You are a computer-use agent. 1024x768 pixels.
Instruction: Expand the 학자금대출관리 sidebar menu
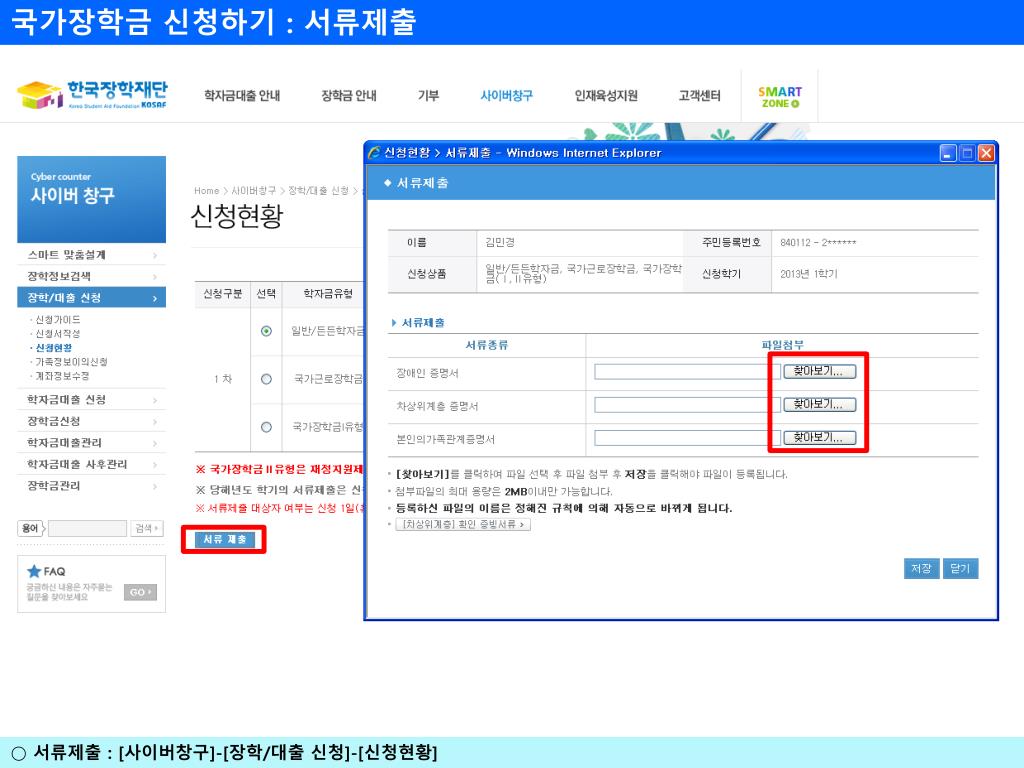coord(91,443)
